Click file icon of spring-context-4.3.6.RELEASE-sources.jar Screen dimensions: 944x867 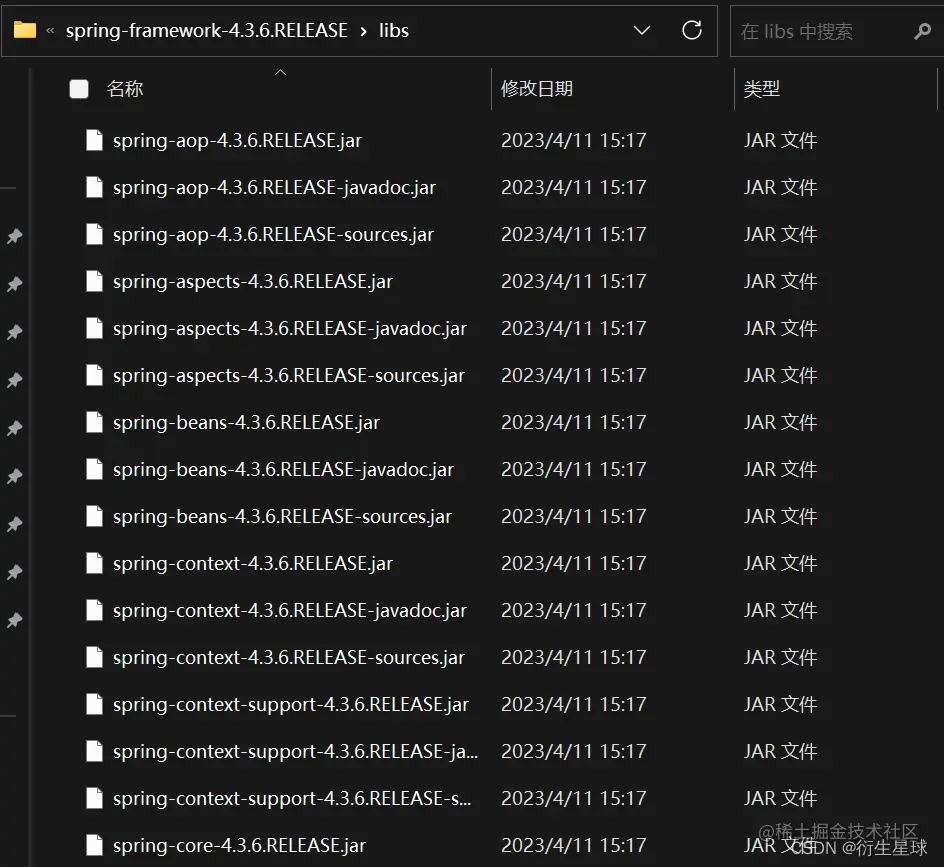click(x=95, y=656)
